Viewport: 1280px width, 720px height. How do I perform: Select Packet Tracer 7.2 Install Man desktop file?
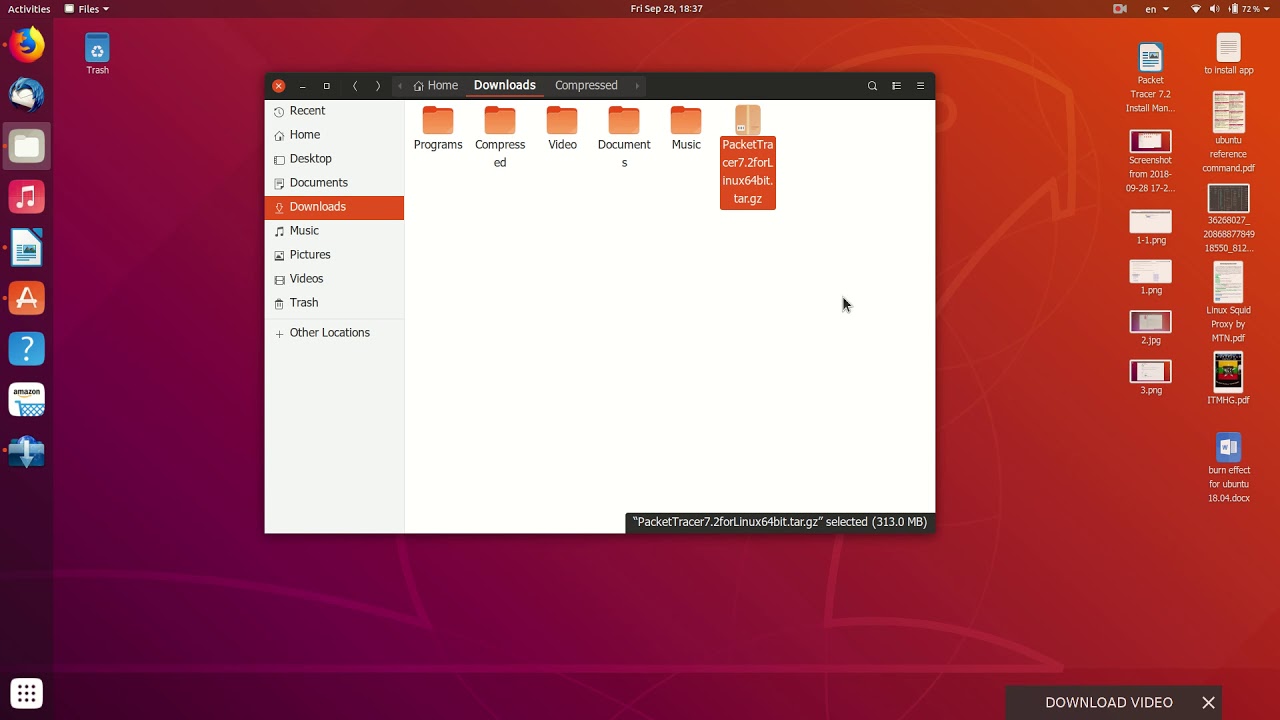pos(1150,78)
